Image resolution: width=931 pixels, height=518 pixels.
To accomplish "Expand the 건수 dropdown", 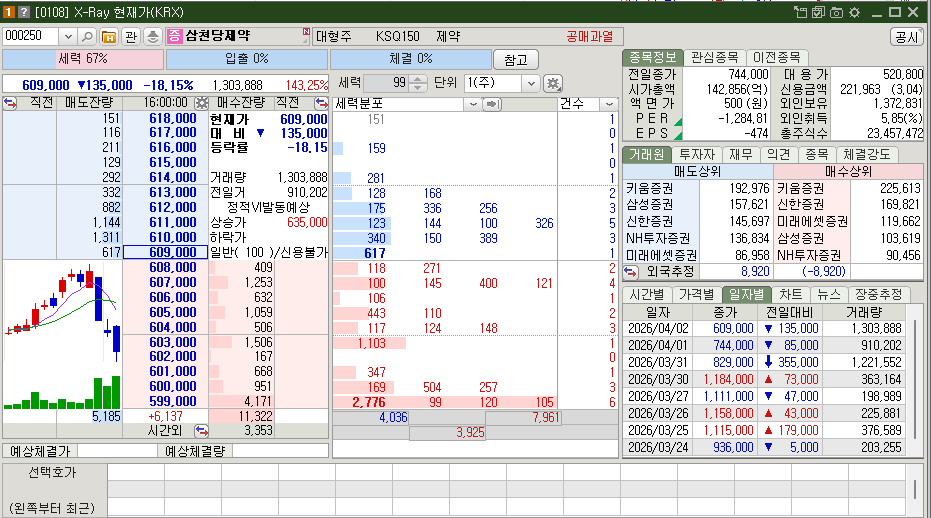I will [x=609, y=105].
